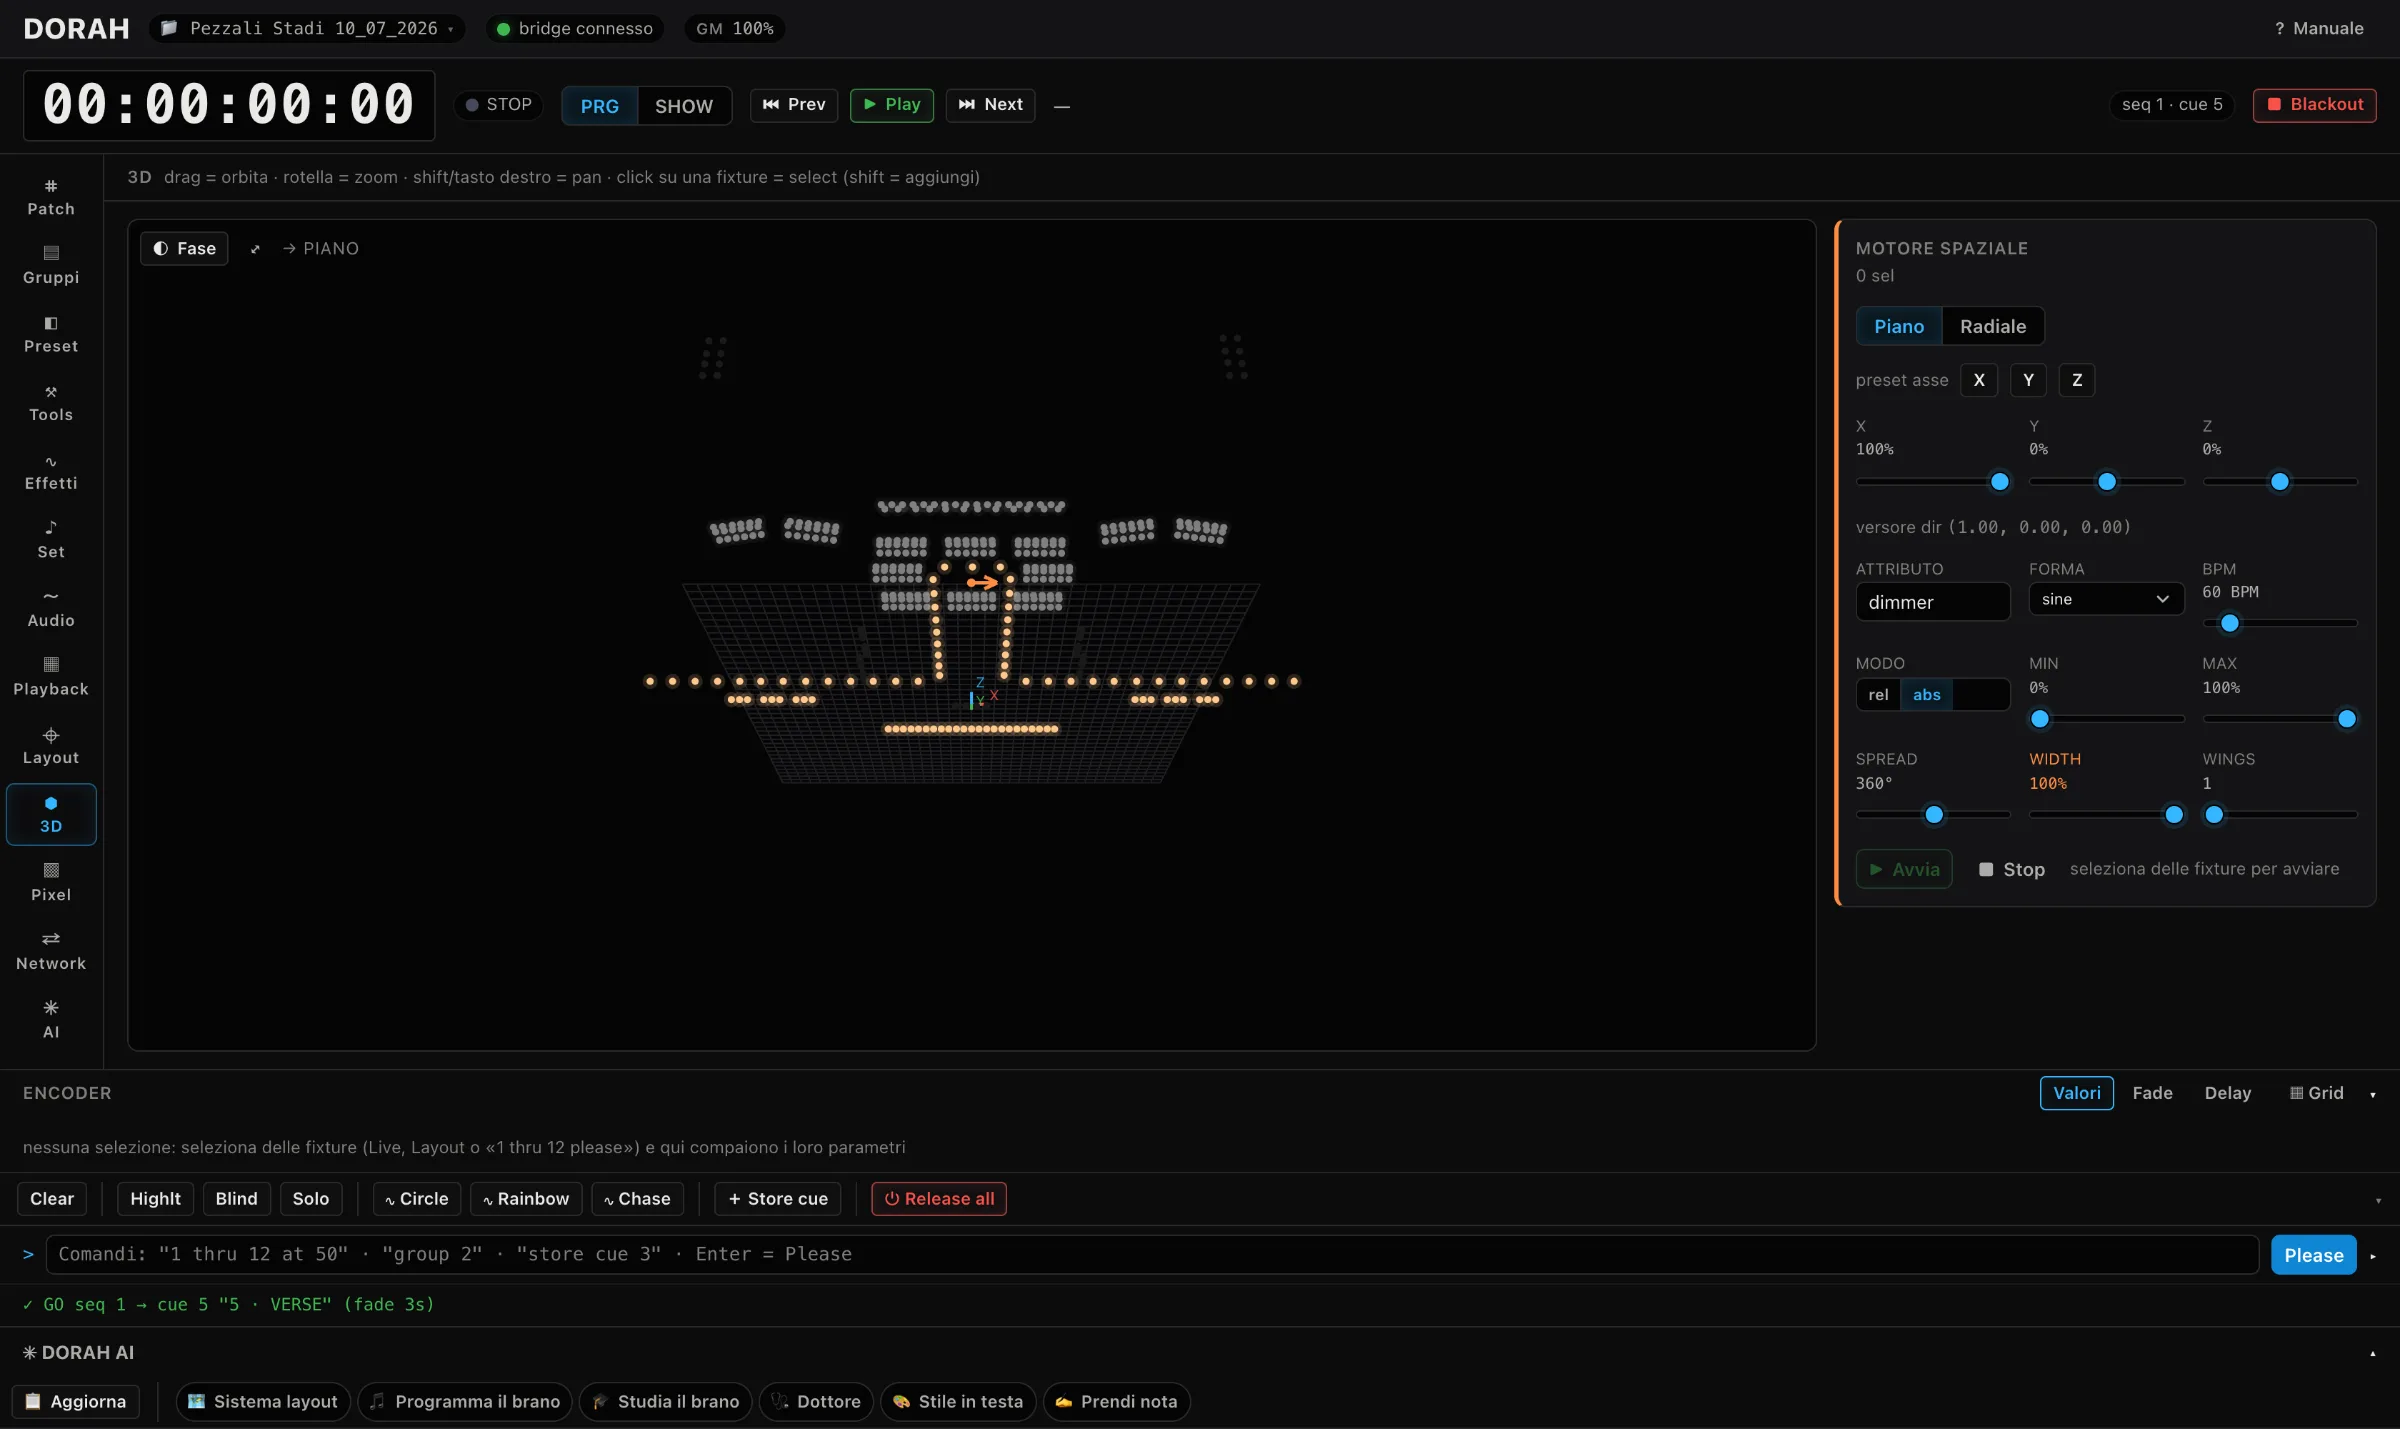Click the Blackout button
The width and height of the screenshot is (2400, 1429).
coord(2314,105)
